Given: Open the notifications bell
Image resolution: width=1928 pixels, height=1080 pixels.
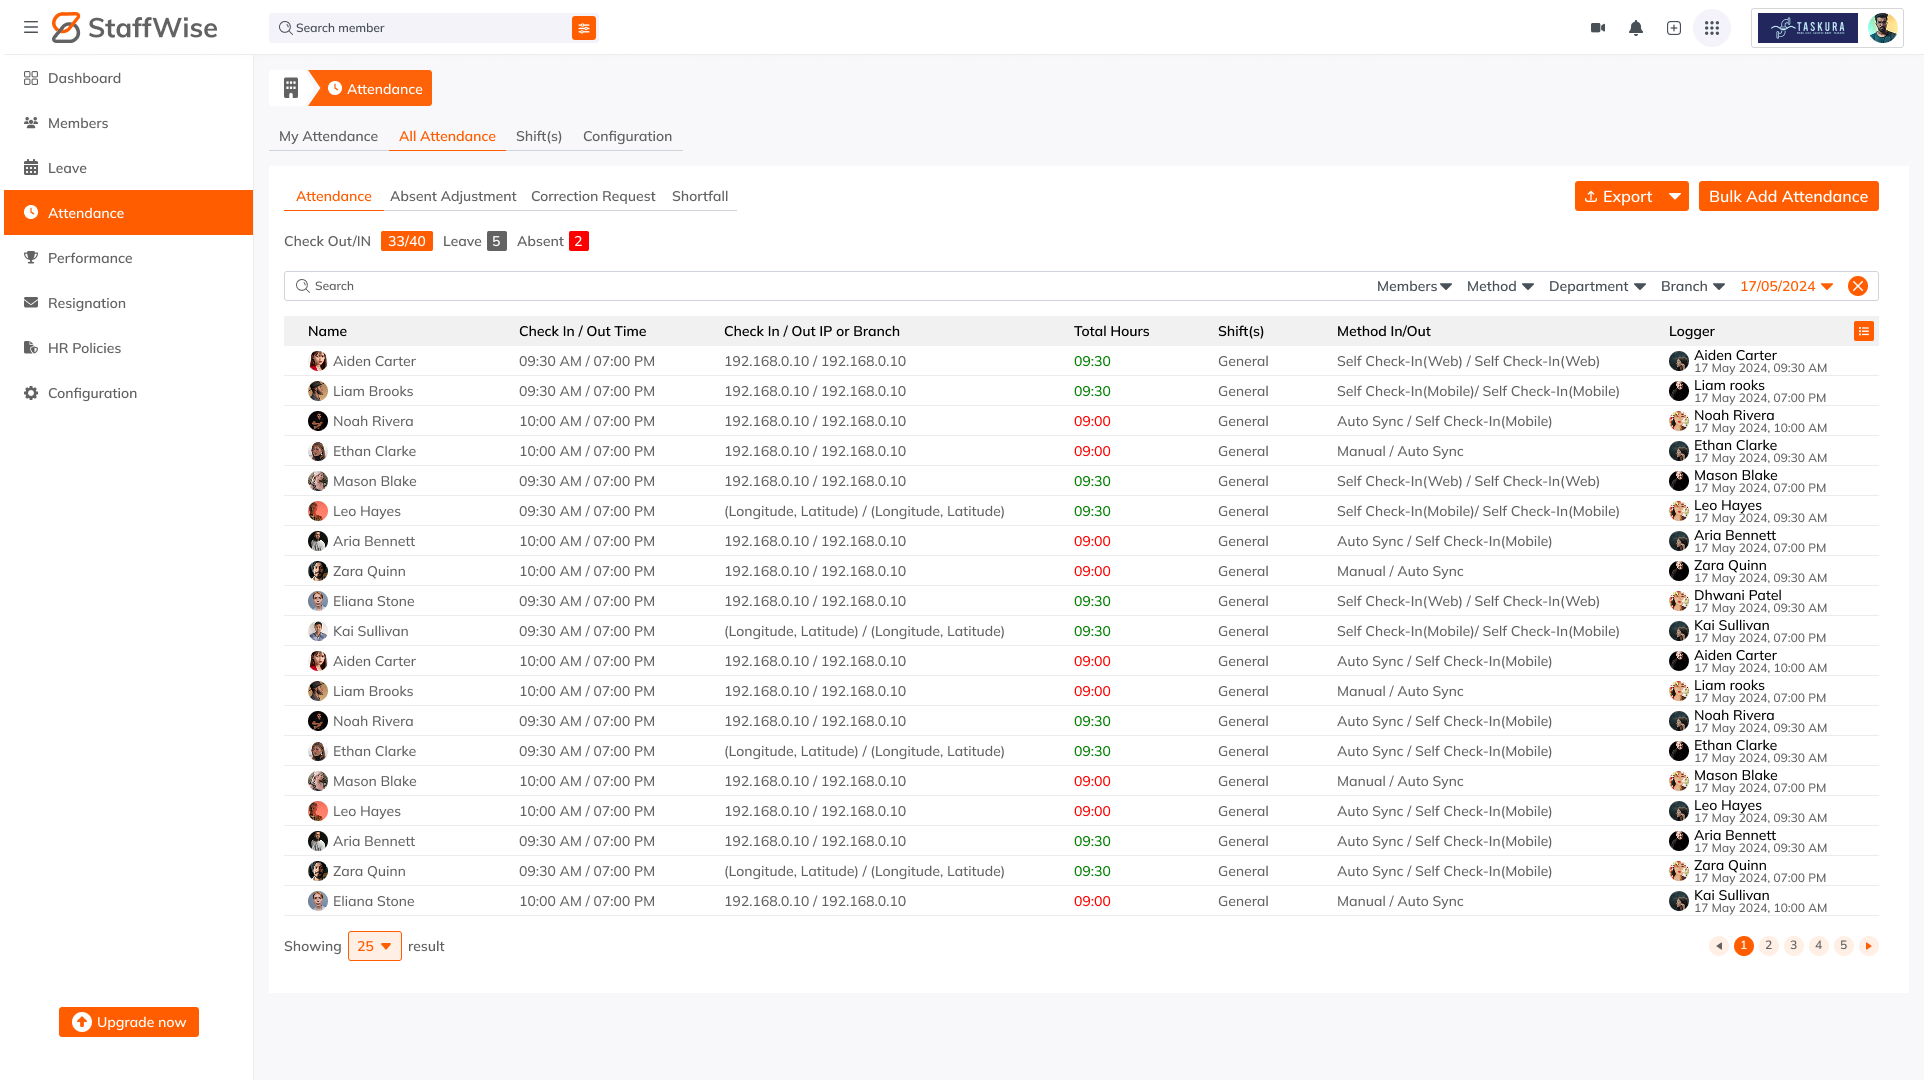Looking at the screenshot, I should coord(1636,28).
